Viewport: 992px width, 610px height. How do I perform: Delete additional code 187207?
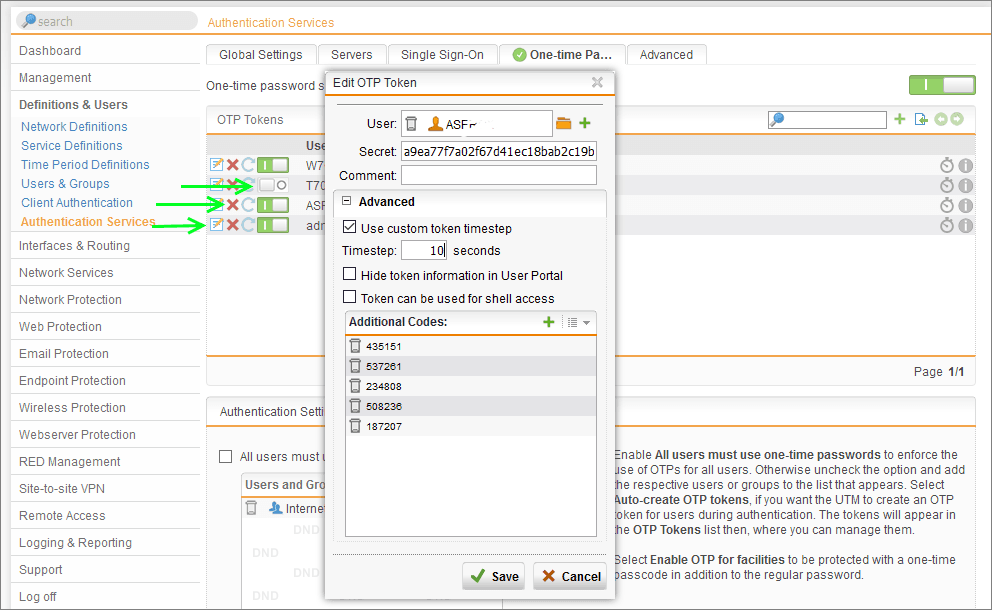click(356, 426)
